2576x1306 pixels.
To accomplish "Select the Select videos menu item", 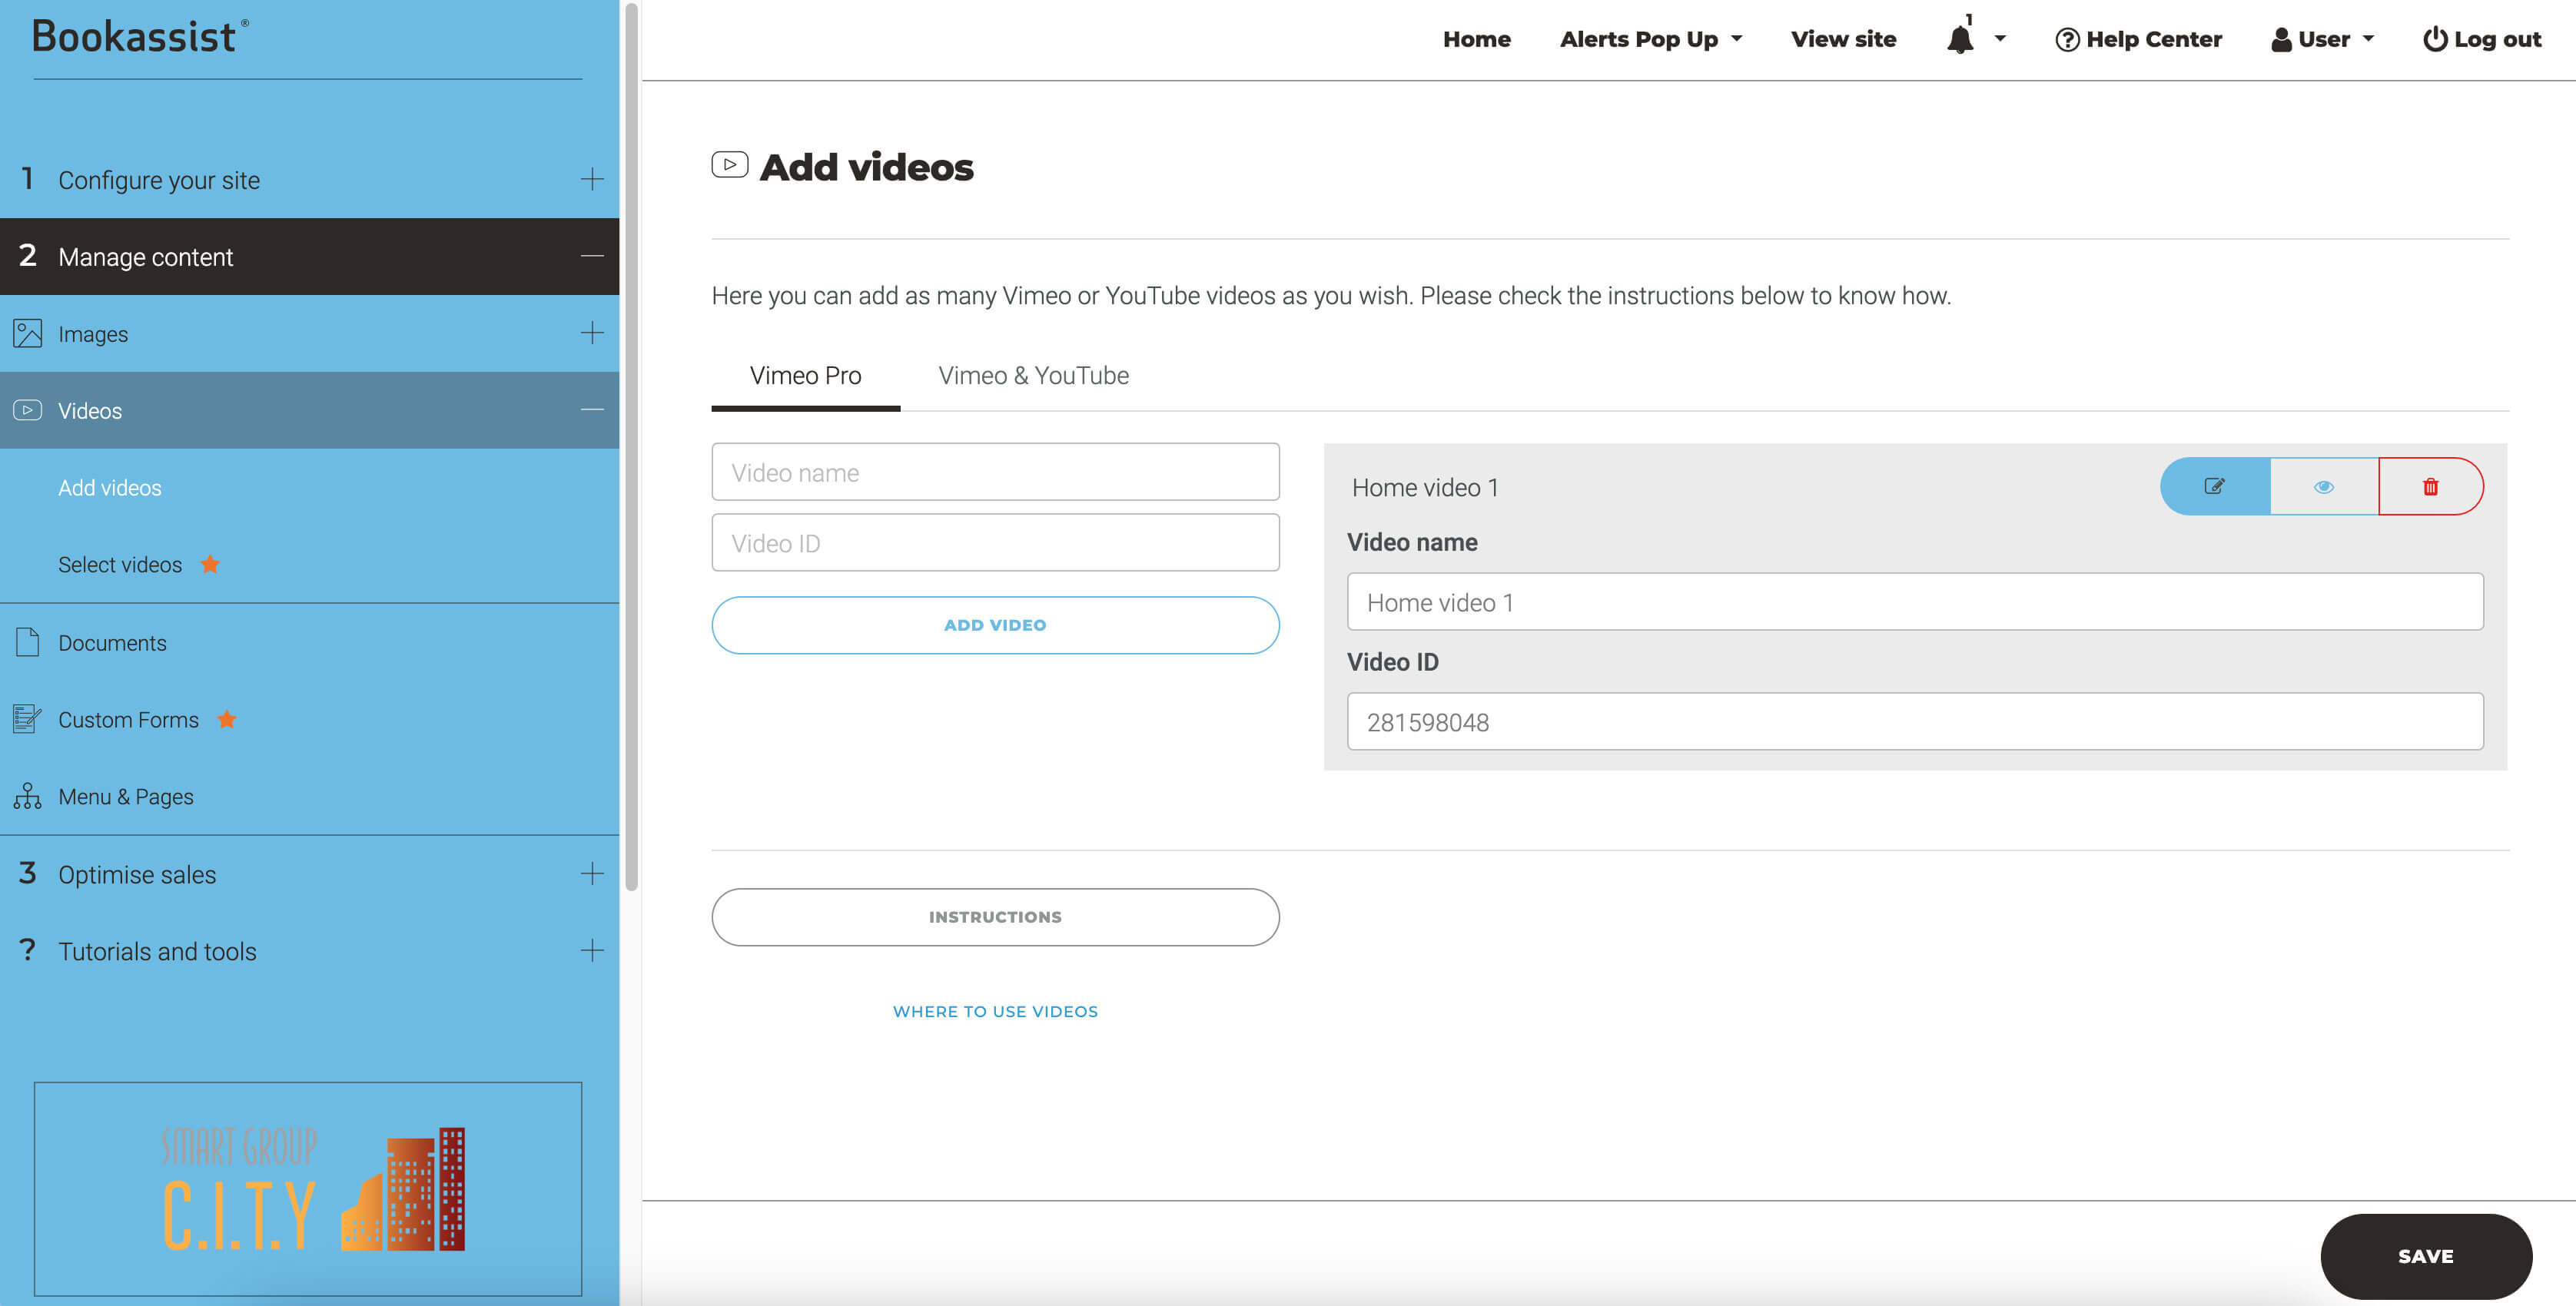I will coord(120,564).
